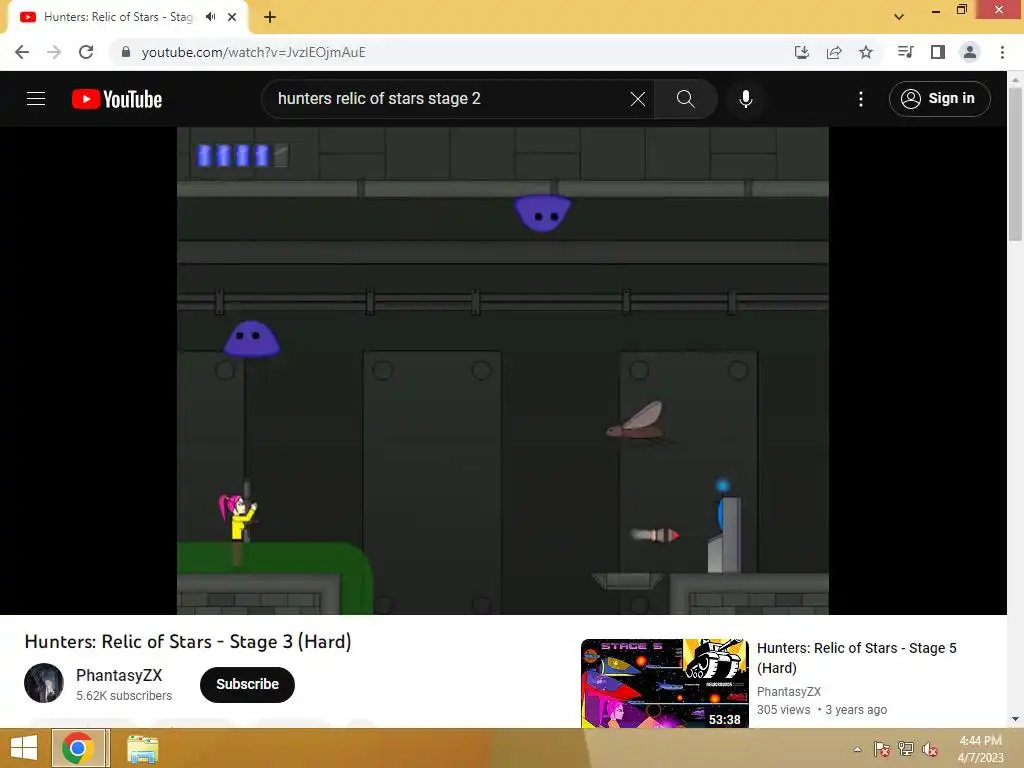1024x768 pixels.
Task: Go back to the previous page
Action: point(22,52)
